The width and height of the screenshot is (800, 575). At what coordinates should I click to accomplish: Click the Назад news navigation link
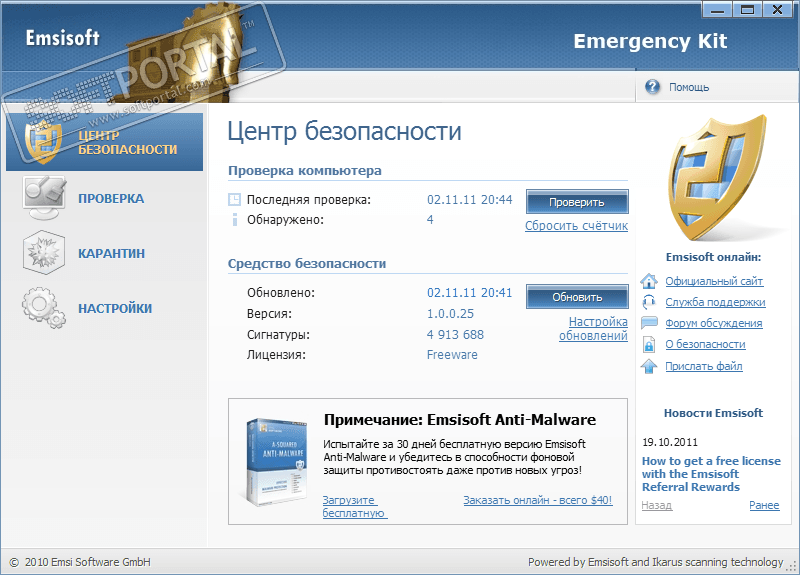pos(657,505)
